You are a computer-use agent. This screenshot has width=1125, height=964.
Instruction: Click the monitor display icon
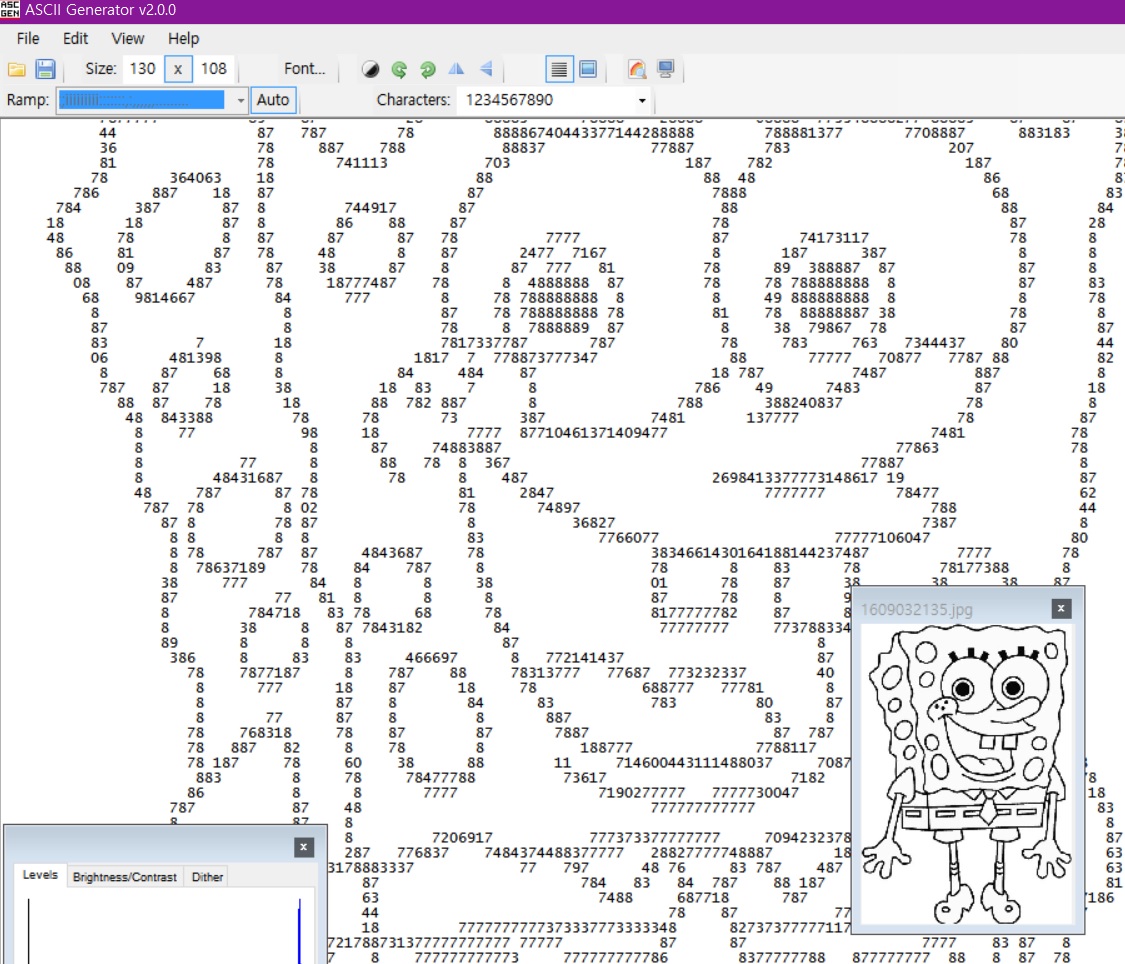point(666,69)
